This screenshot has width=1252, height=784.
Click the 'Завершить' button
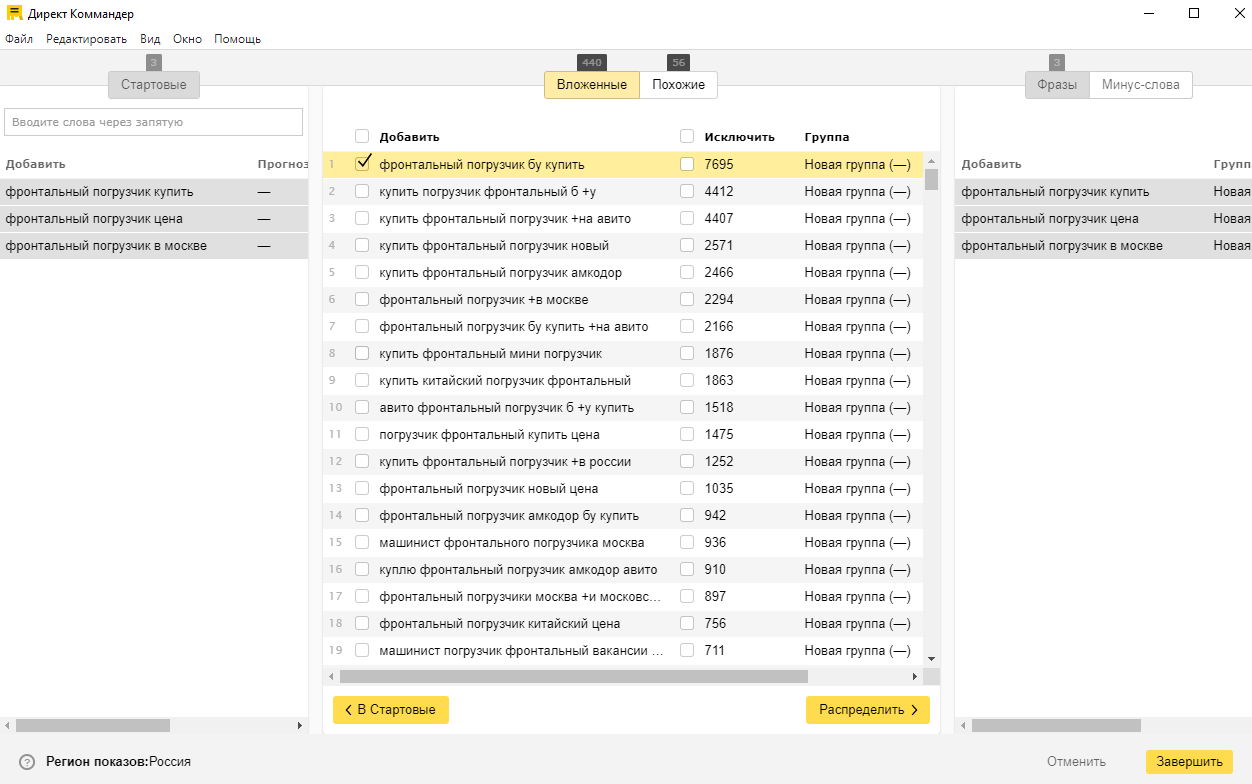(1189, 762)
